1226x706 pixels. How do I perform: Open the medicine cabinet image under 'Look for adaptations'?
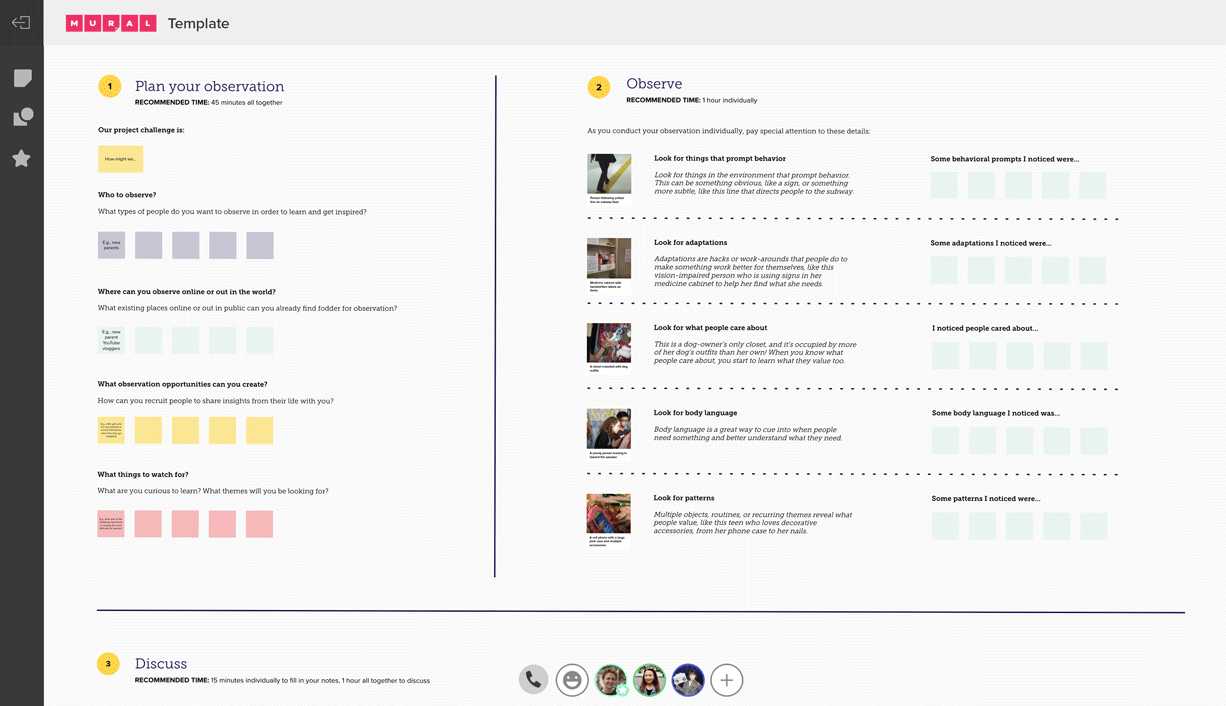coord(609,261)
